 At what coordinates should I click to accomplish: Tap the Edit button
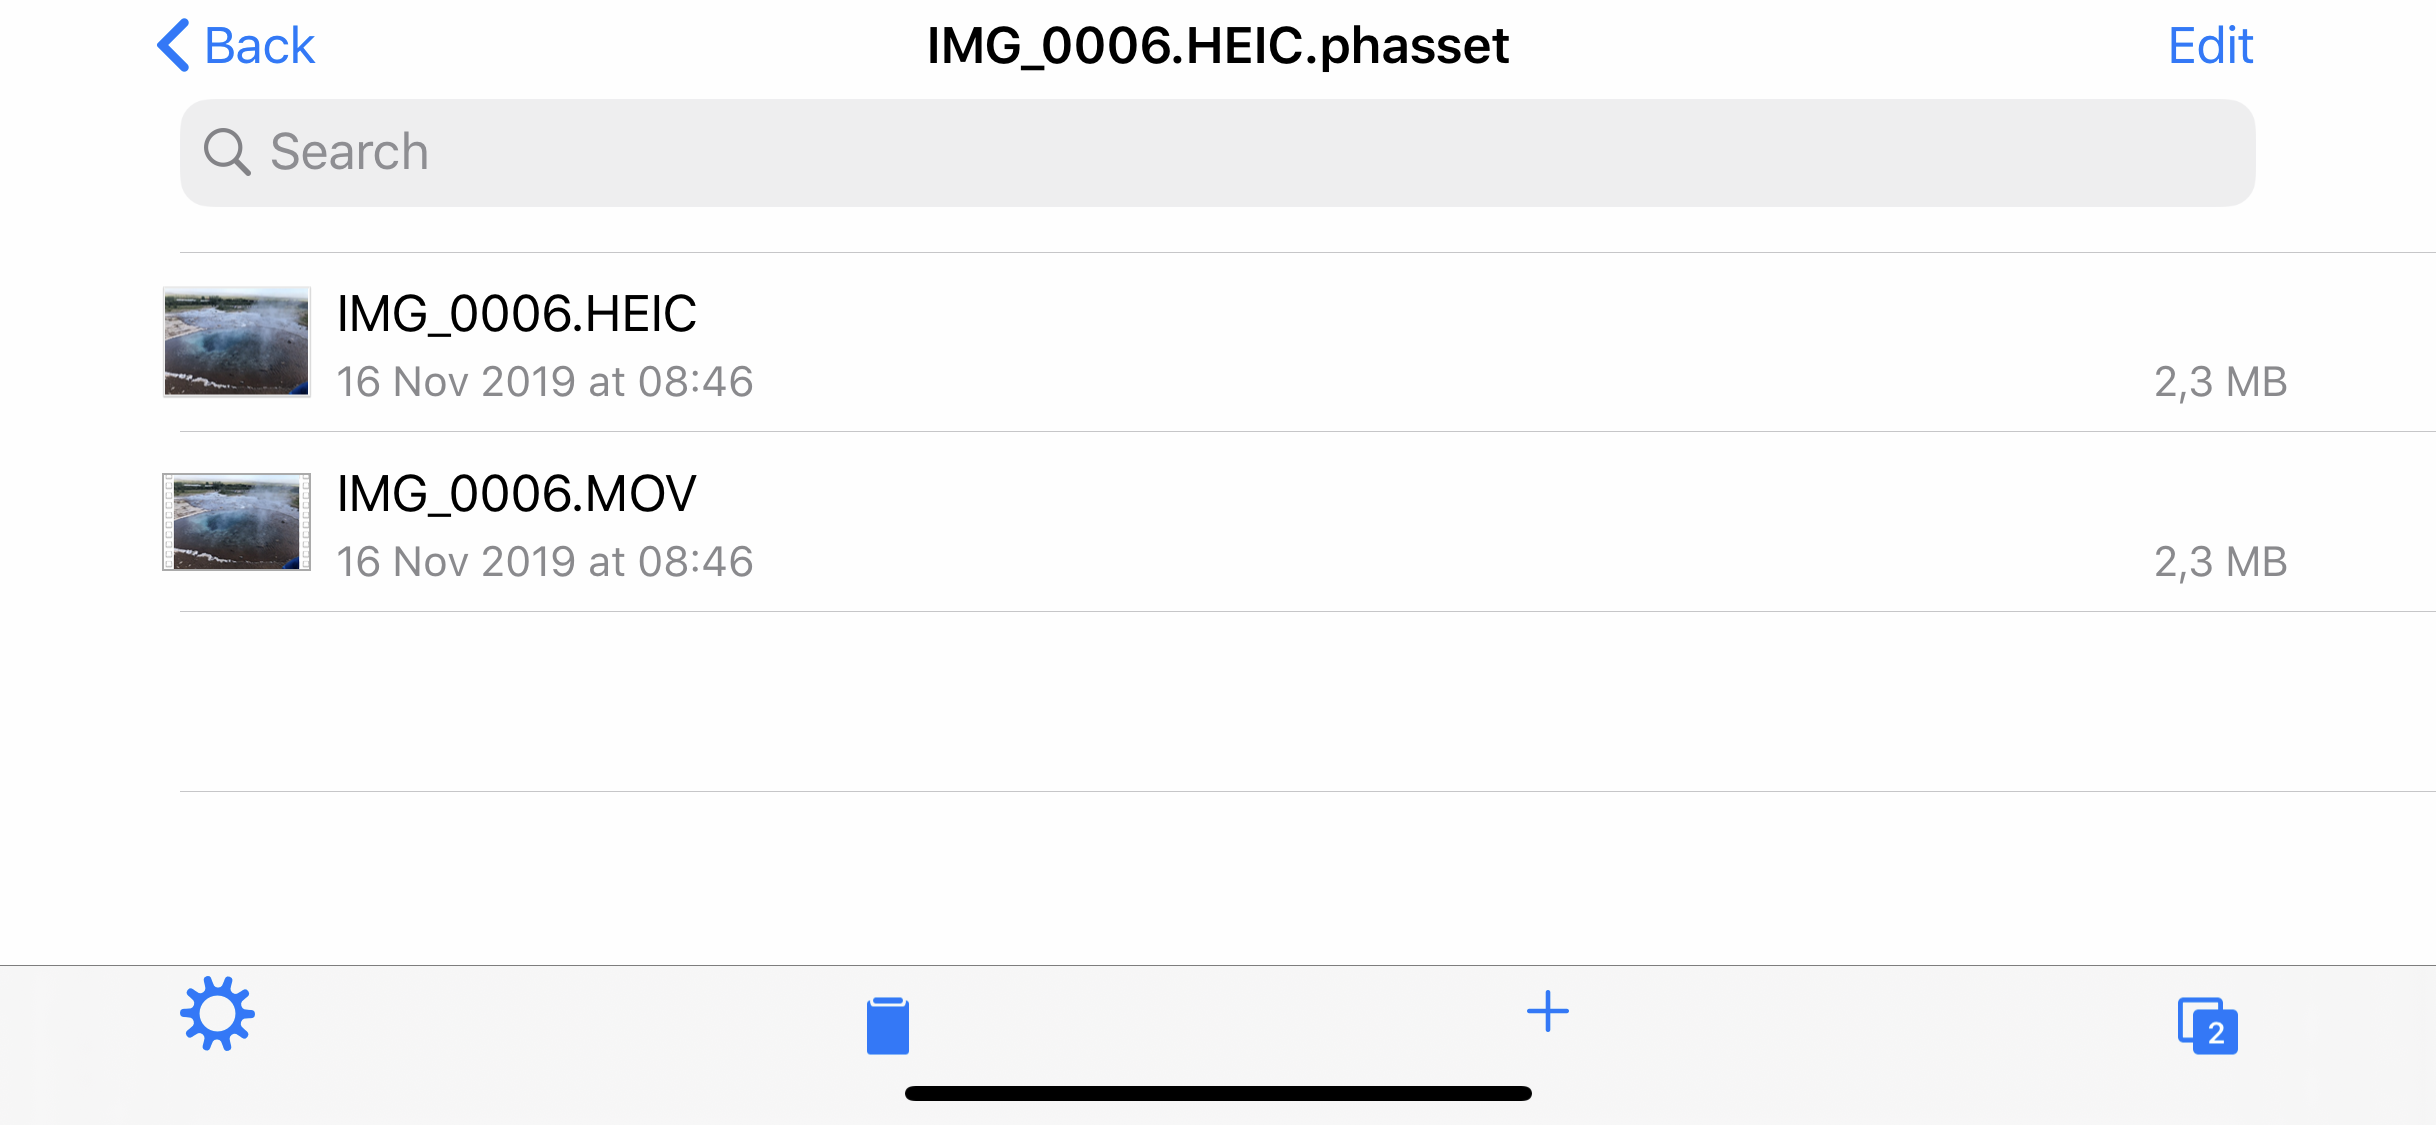[x=2211, y=46]
